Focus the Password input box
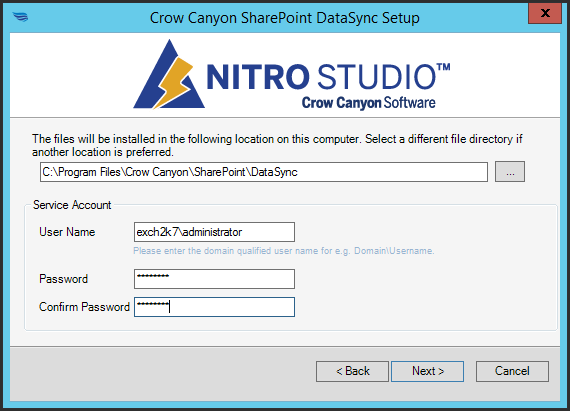 [x=214, y=279]
